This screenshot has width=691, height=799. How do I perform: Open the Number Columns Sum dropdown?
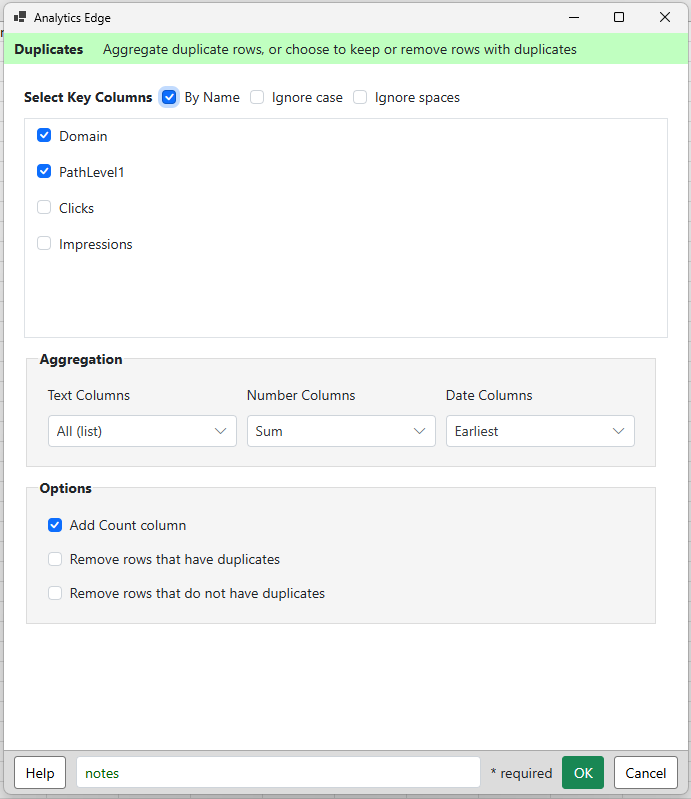click(x=341, y=431)
